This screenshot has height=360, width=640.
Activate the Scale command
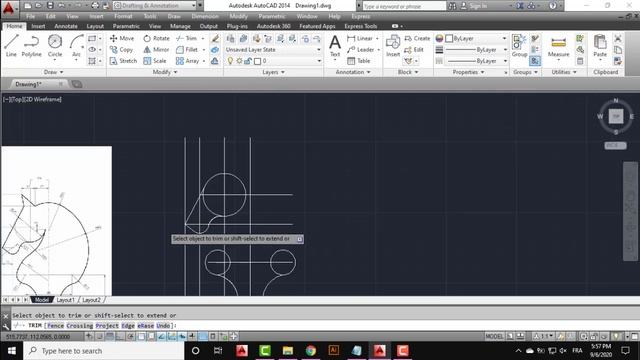coord(155,61)
